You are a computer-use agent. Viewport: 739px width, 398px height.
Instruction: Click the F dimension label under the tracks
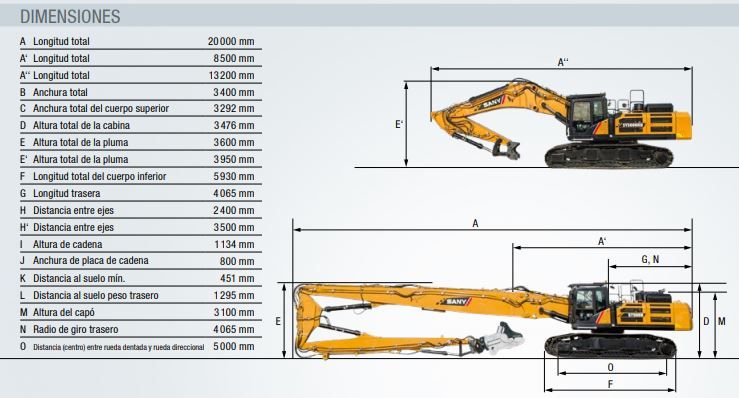pos(610,384)
